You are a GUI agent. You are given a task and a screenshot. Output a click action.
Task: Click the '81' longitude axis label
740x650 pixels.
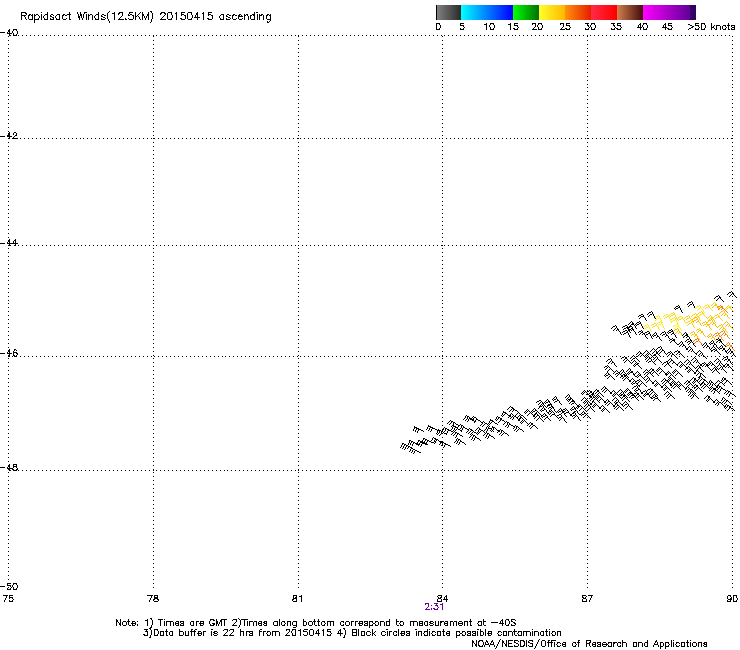click(x=297, y=599)
